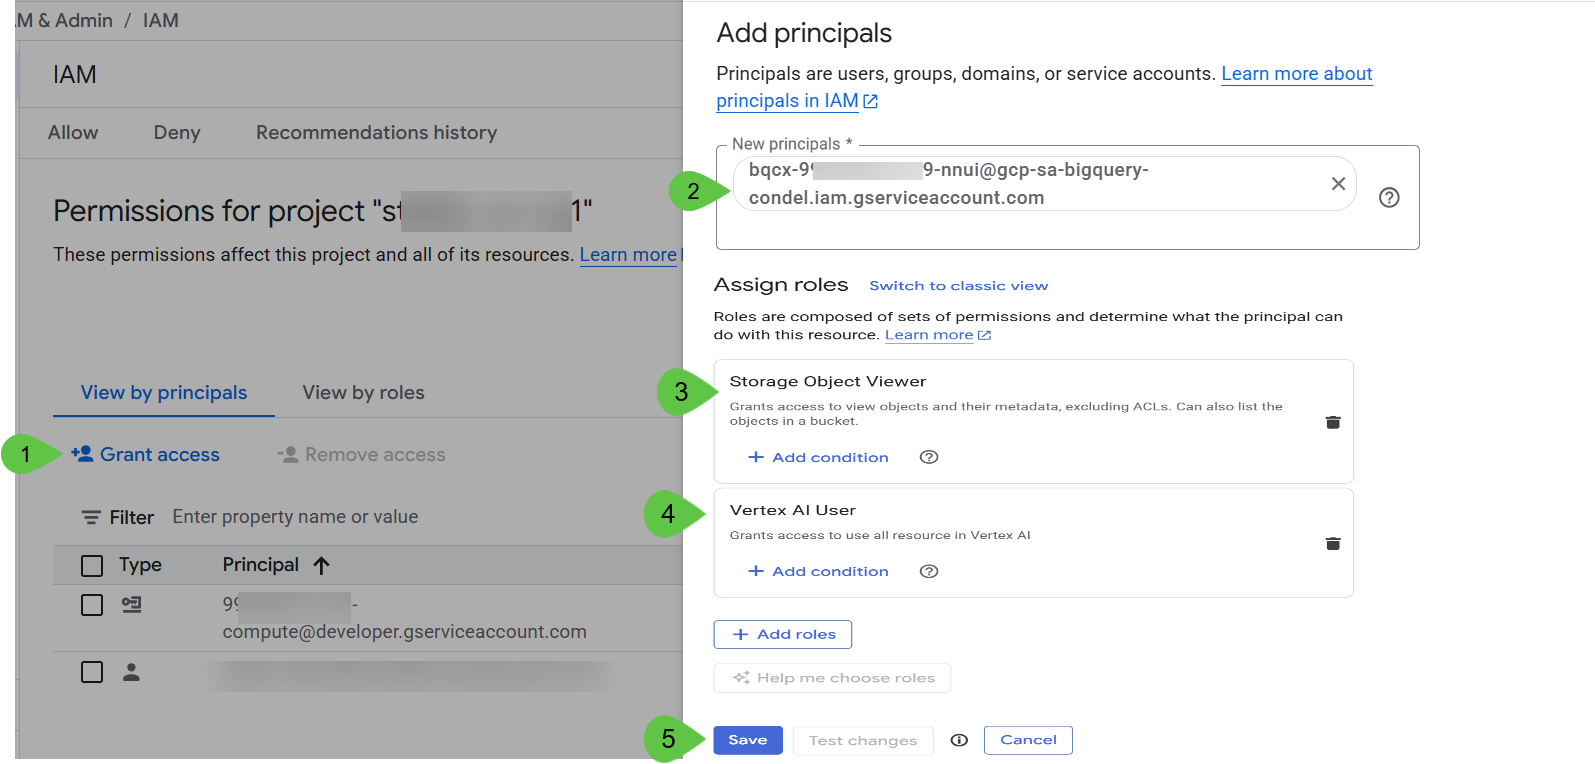The width and height of the screenshot is (1595, 764).
Task: Click the user type icon in the last row
Action: tap(131, 672)
